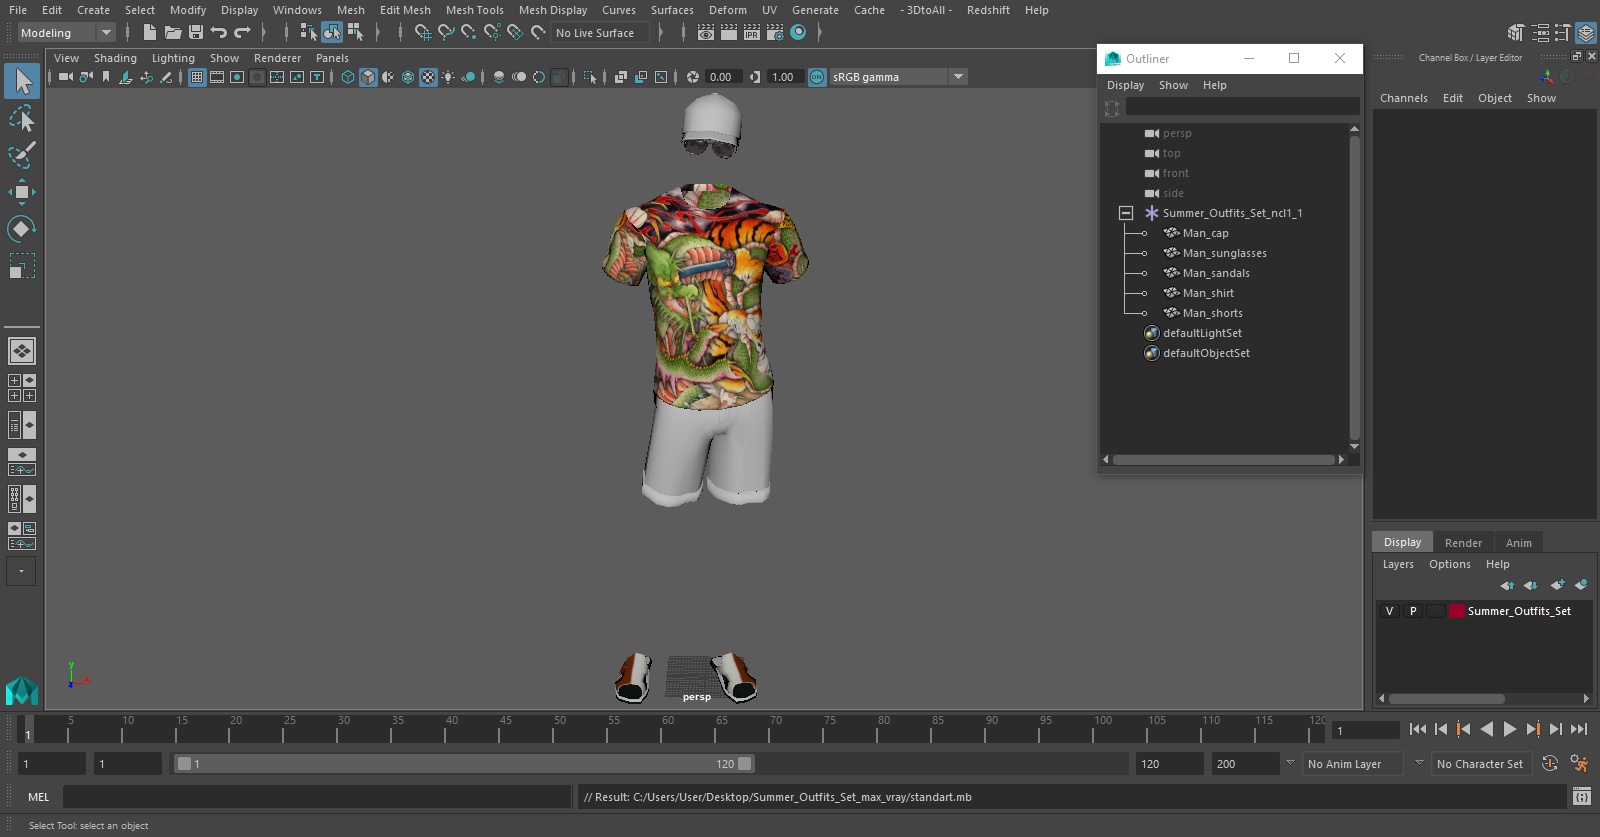This screenshot has height=837, width=1600.
Task: Go to start of playback range
Action: [1418, 730]
